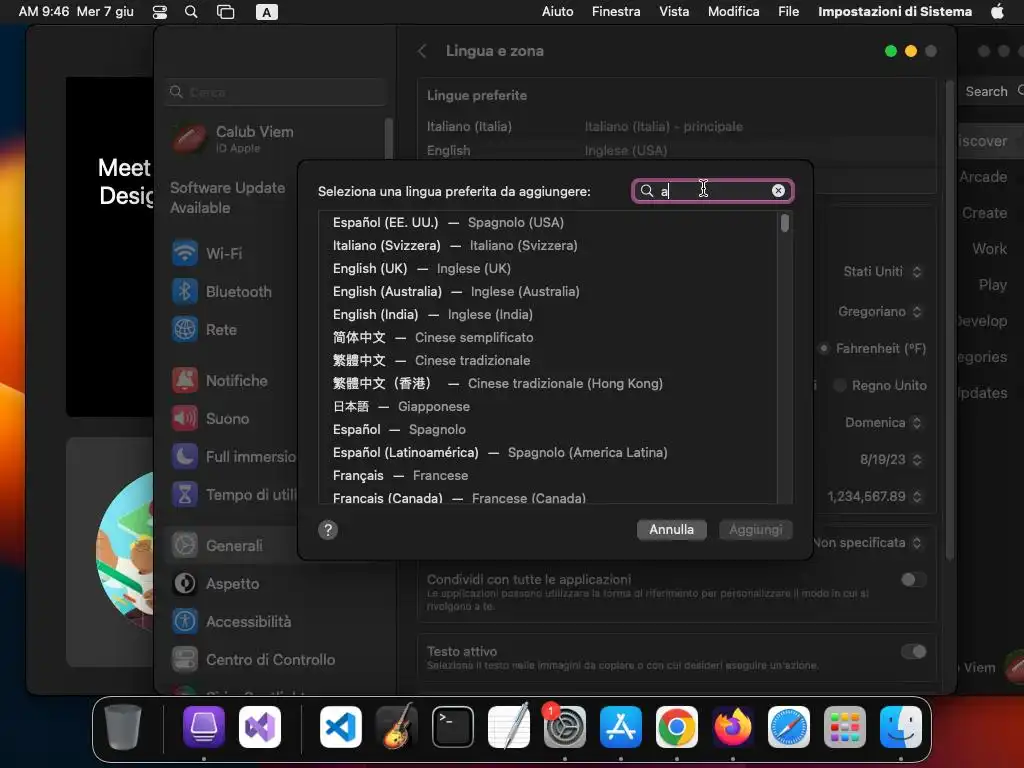Select English (Australia) language row
1024x768 pixels.
[548, 291]
